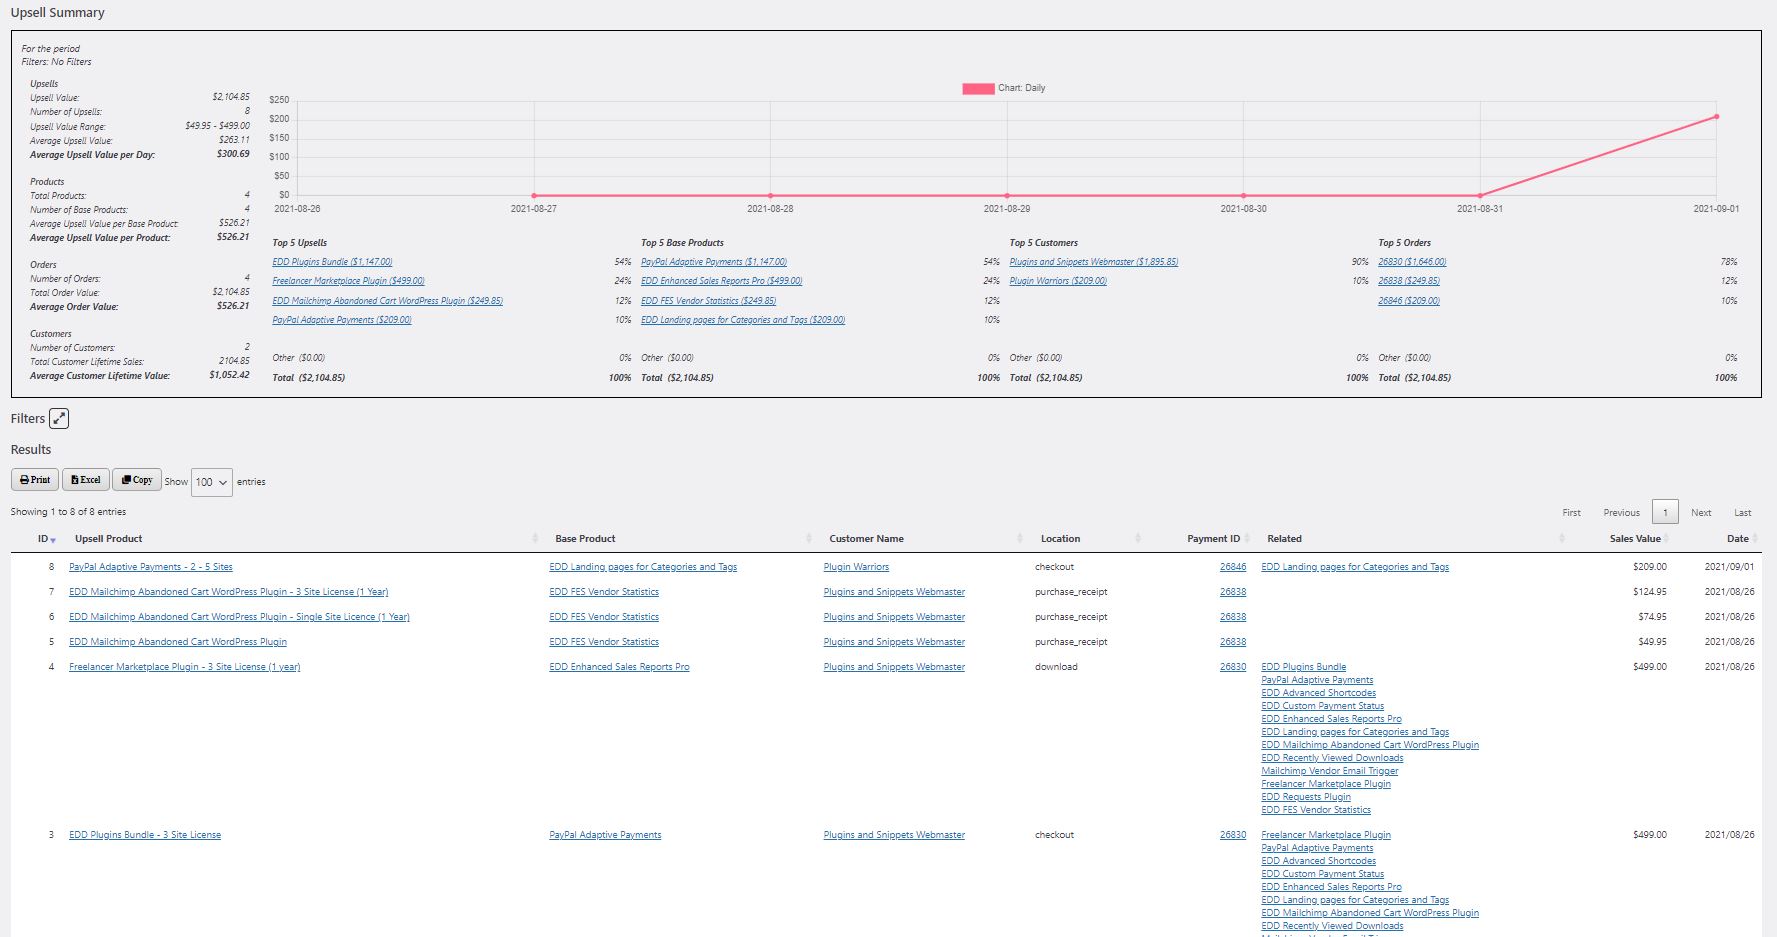This screenshot has width=1777, height=937.
Task: Select the $499.00 sales value in row 4
Action: 1649,667
